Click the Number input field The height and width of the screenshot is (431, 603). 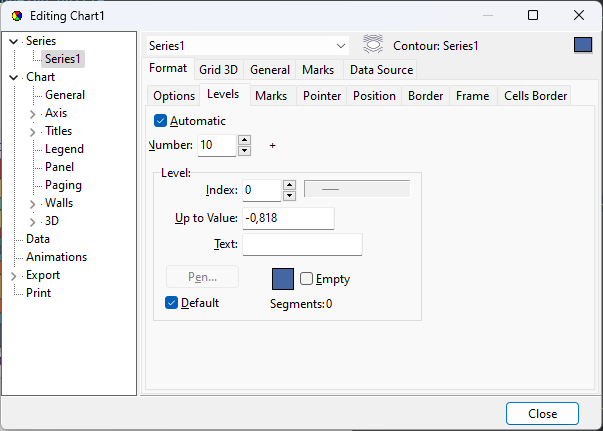(x=217, y=145)
